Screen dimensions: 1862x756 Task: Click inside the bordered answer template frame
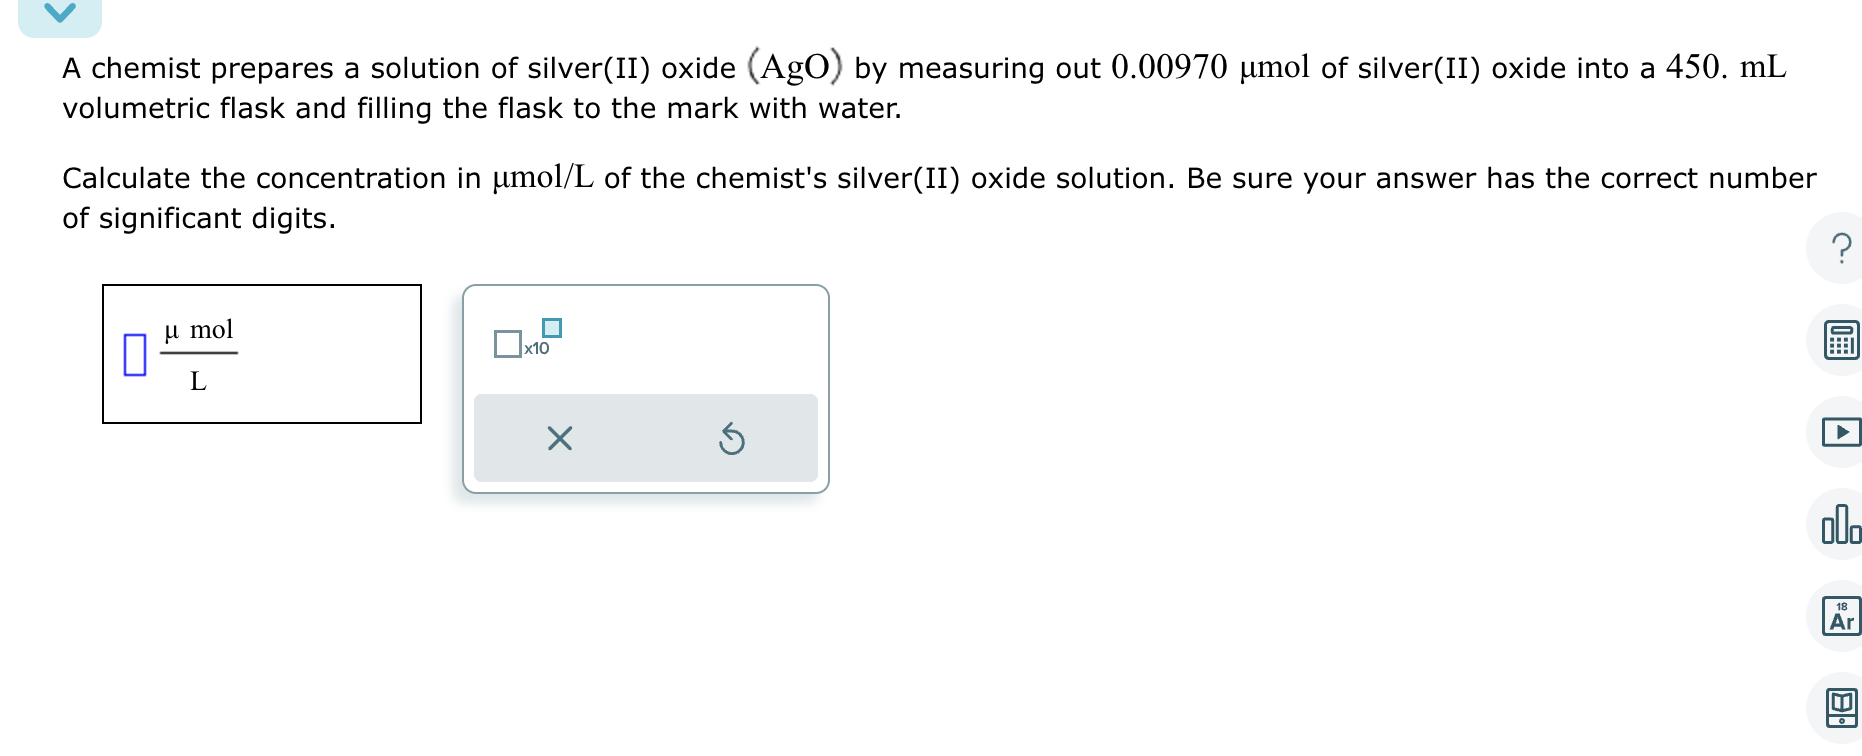262,353
